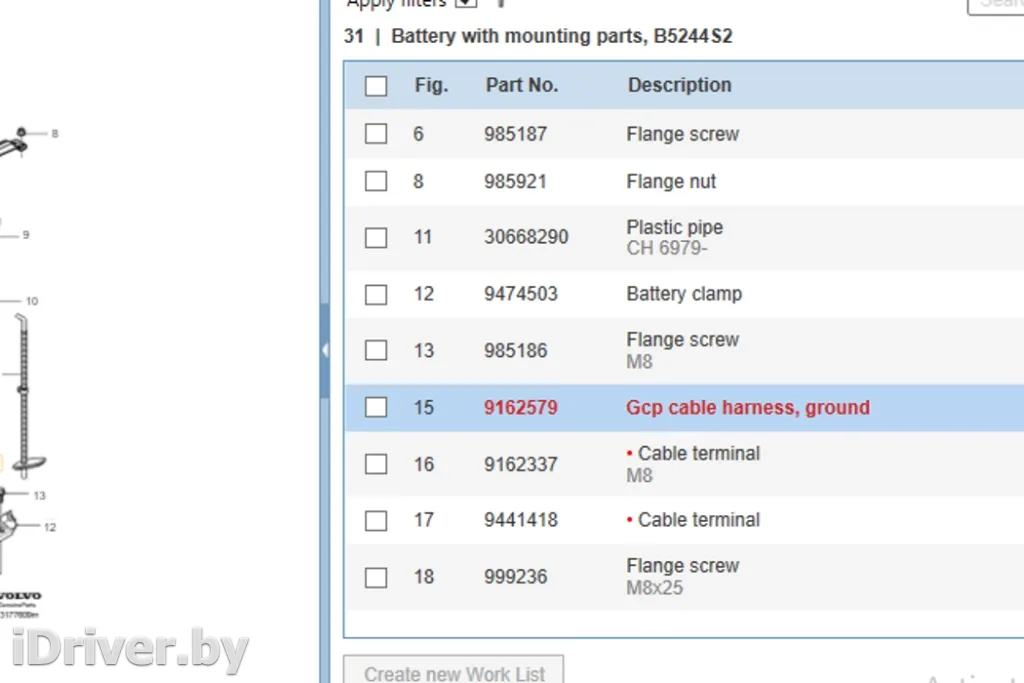Select callout 13 in the parts diagram
Screen dimensions: 1024x683
point(39,496)
